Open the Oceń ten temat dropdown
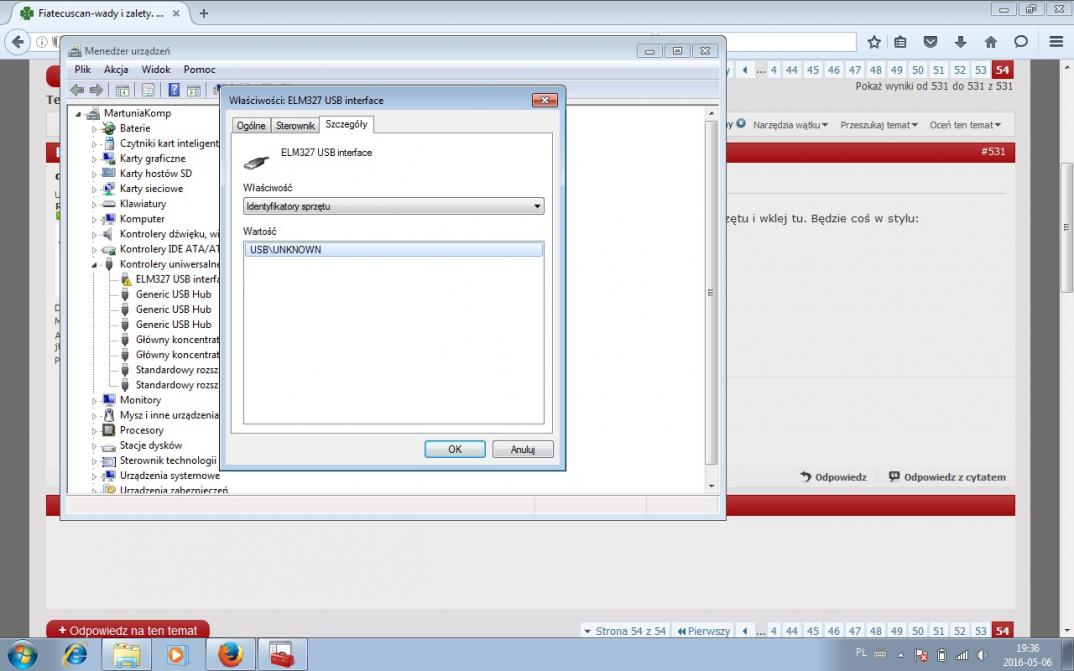Viewport: 1074px width, 671px height. pyautogui.click(x=965, y=125)
